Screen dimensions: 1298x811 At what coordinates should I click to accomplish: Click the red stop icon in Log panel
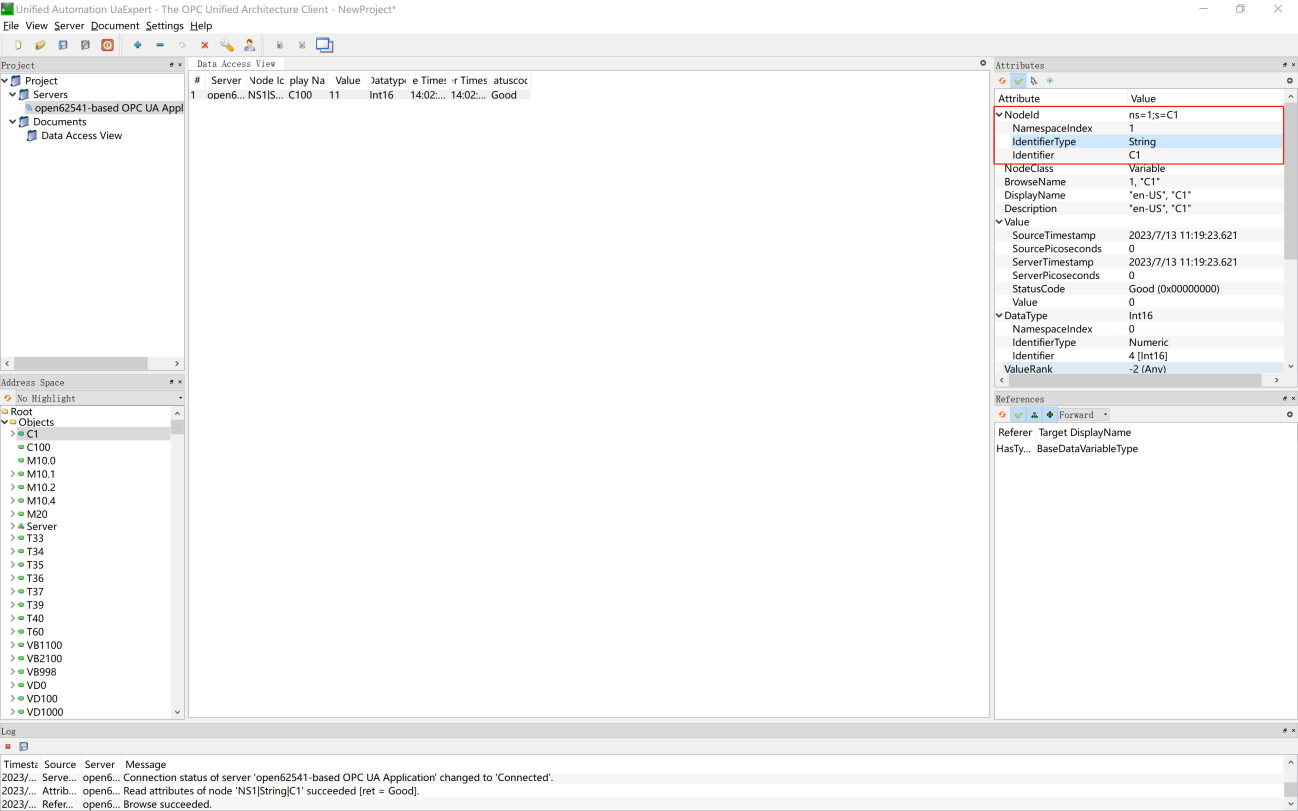click(x=8, y=747)
